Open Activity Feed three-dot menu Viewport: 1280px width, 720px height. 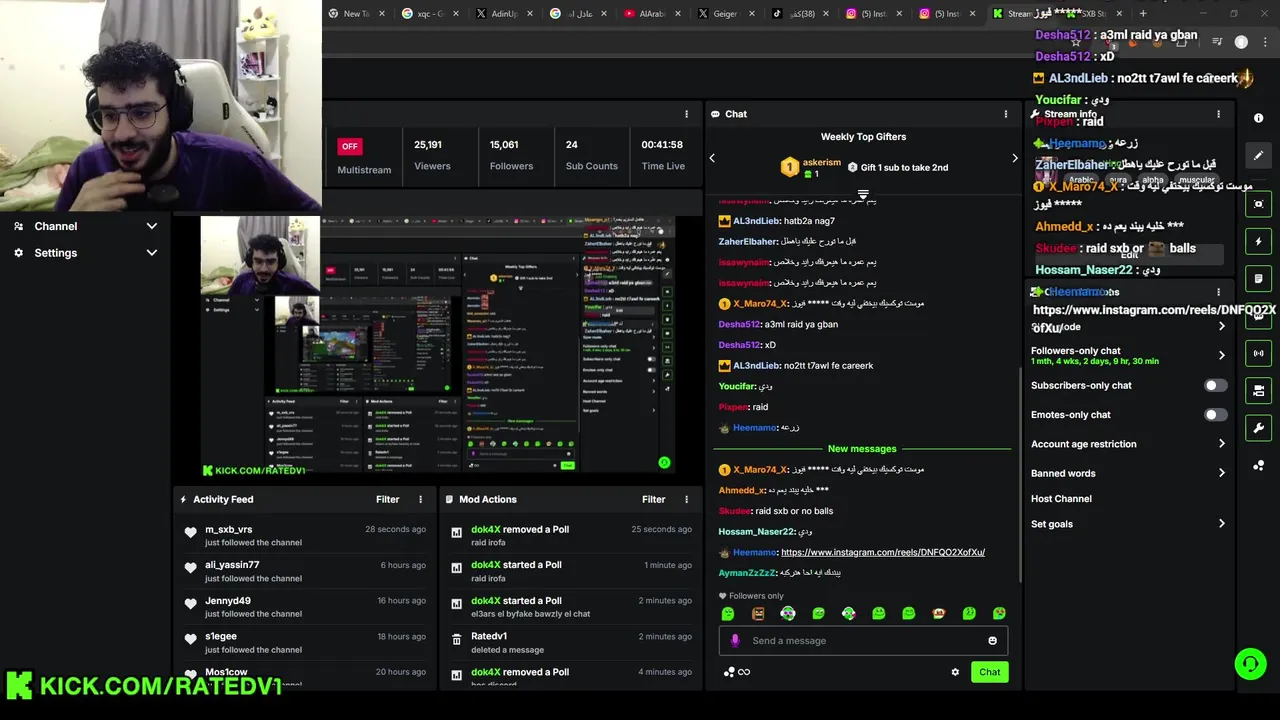click(x=420, y=499)
